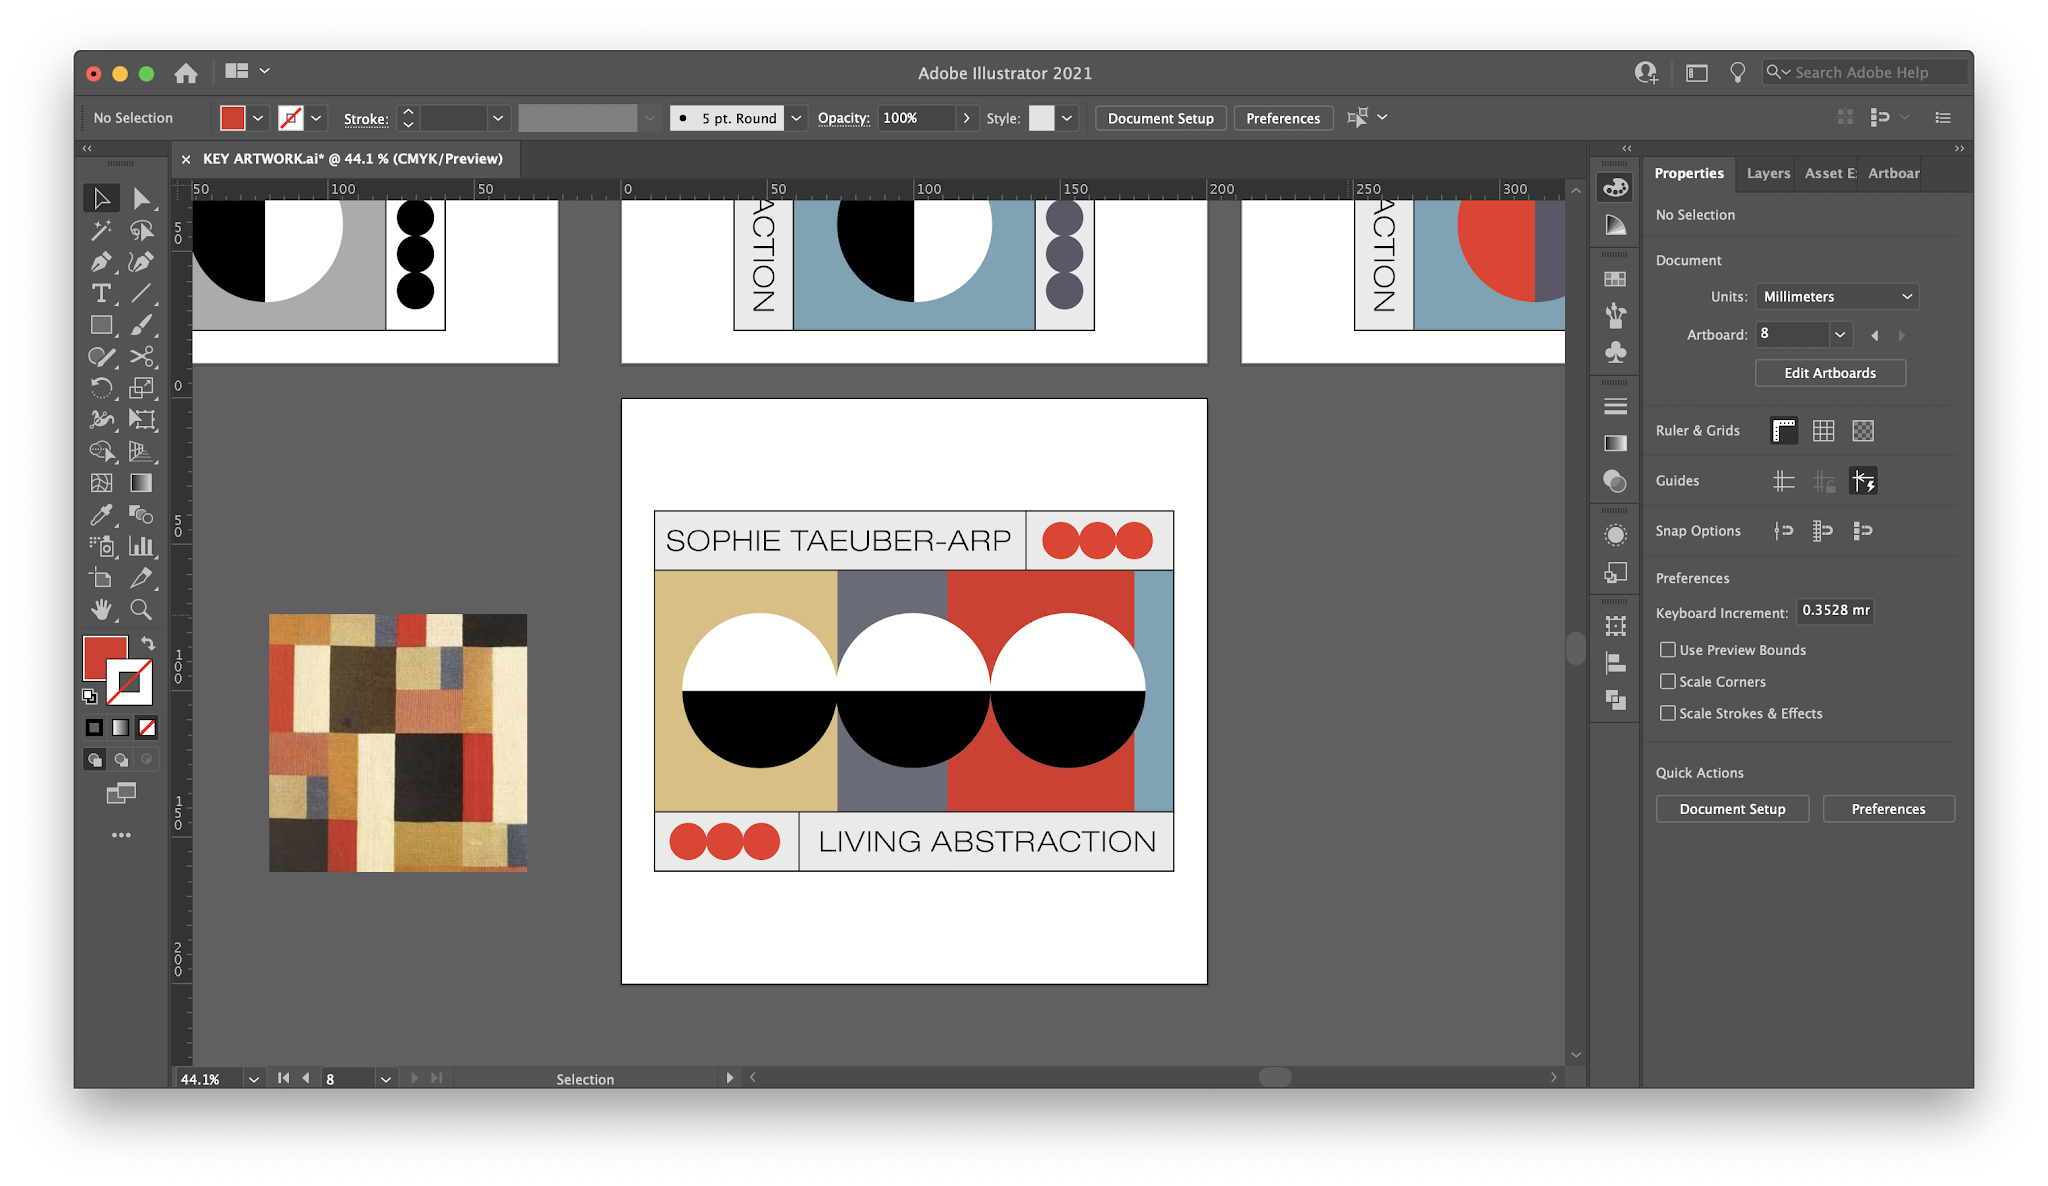The height and width of the screenshot is (1186, 2048).
Task: Open the 5 pt. Round brush dropdown
Action: [796, 118]
